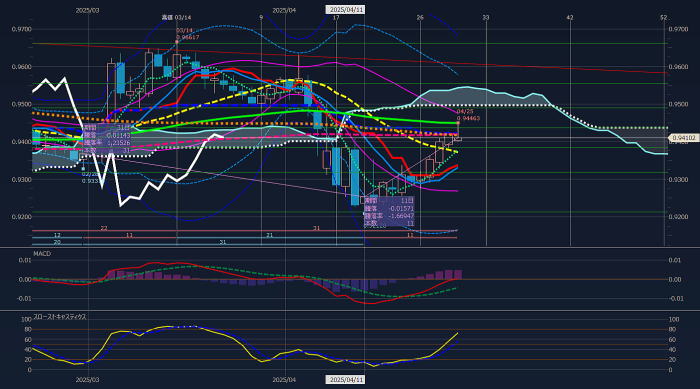Image resolution: width=700 pixels, height=389 pixels.
Task: Click the bar-count label 22 below the candles
Action: [x=104, y=228]
